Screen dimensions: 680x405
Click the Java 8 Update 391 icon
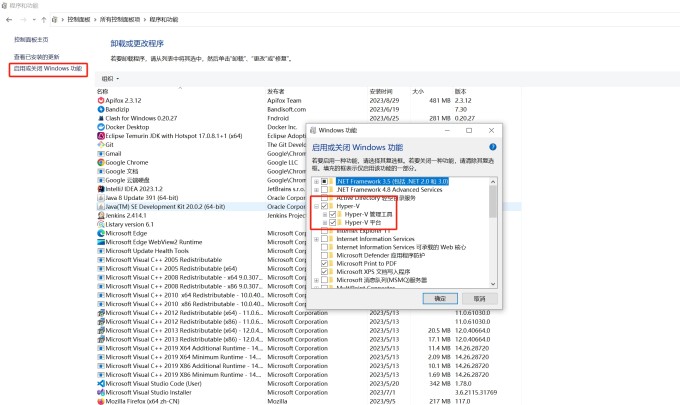click(101, 198)
